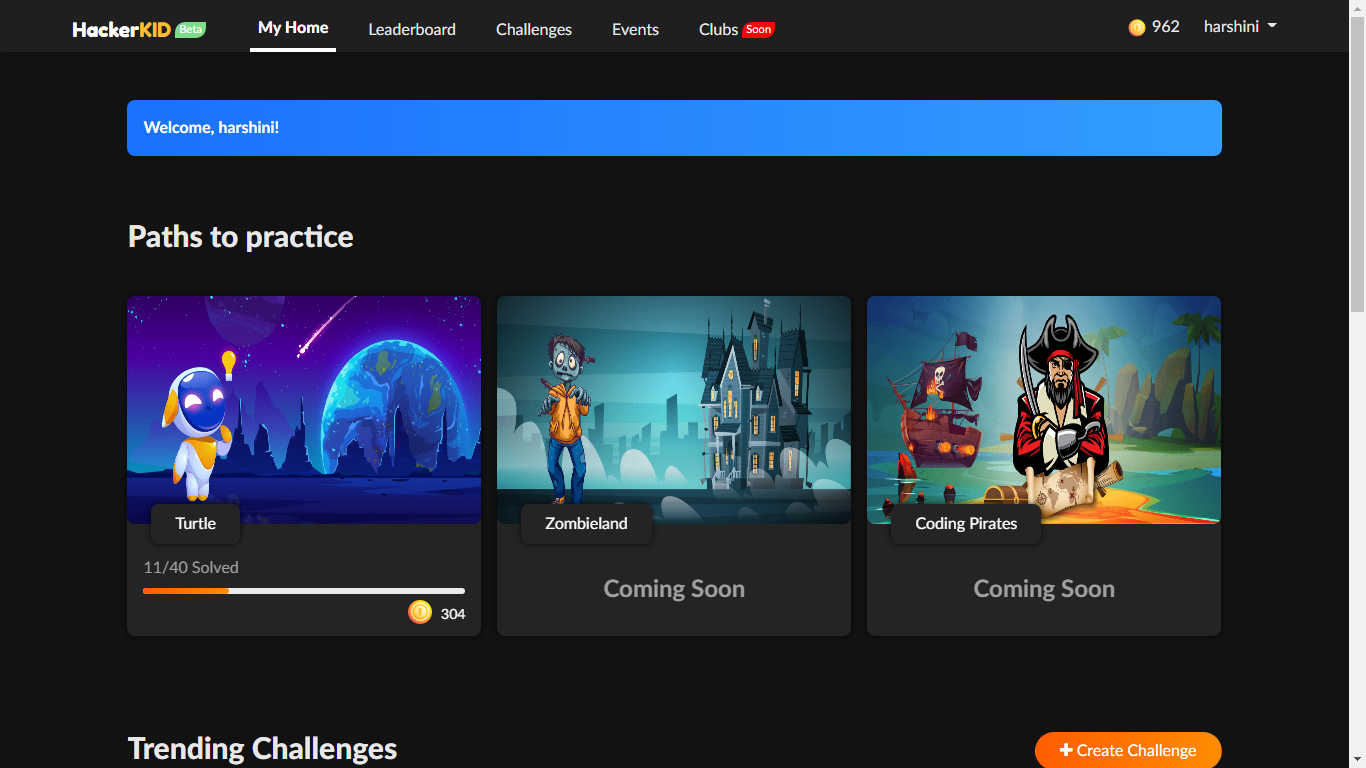Click the HackerKID logo

(122, 29)
